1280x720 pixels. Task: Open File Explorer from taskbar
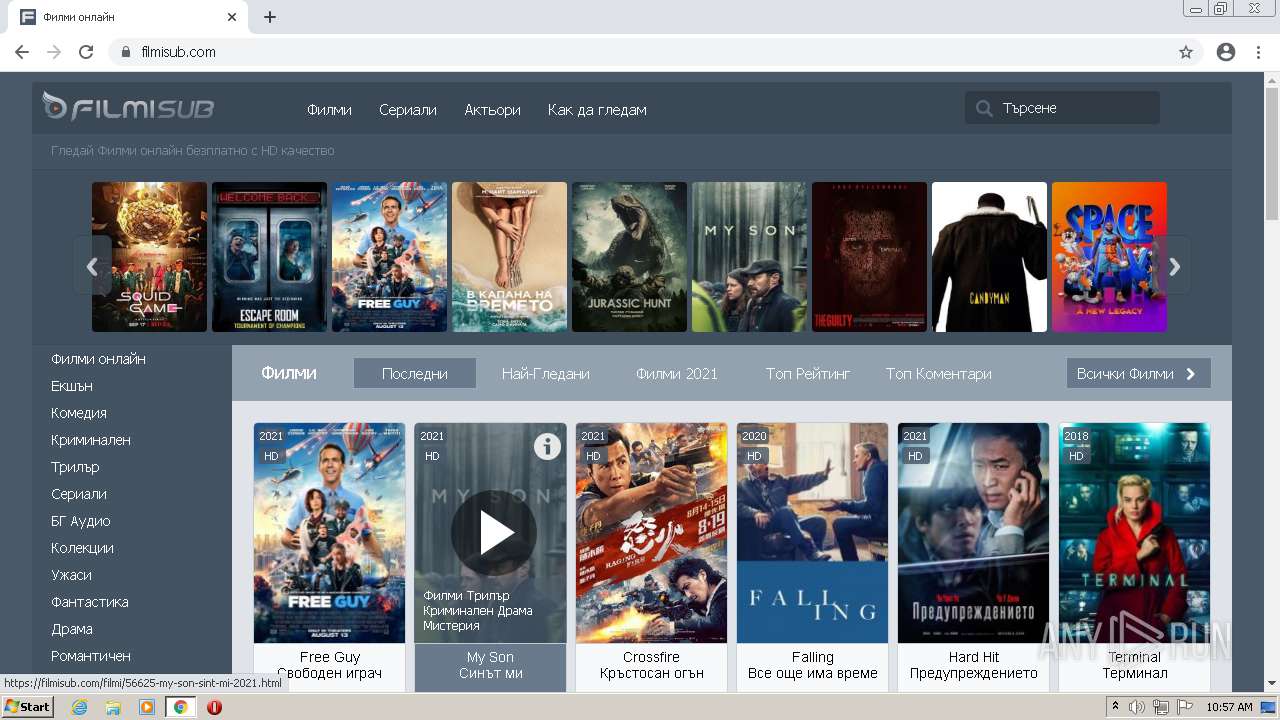click(x=113, y=707)
